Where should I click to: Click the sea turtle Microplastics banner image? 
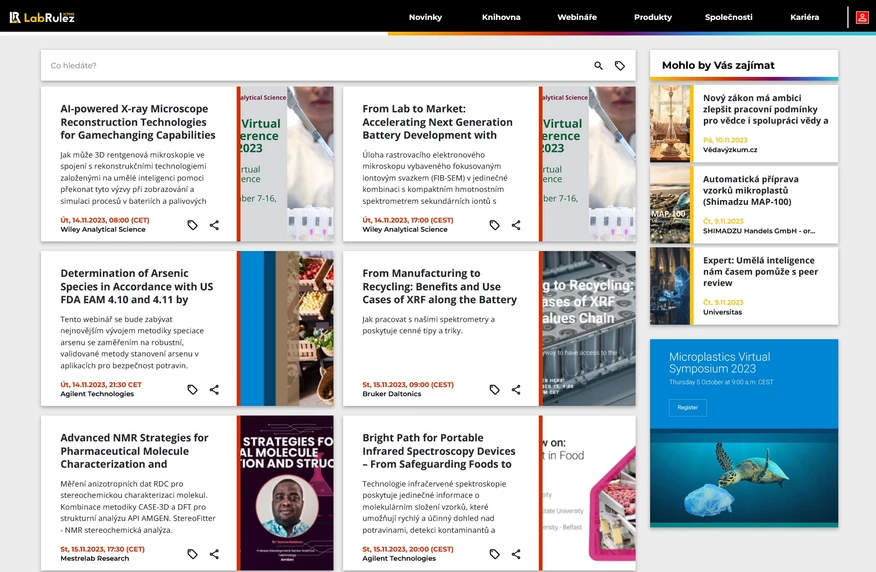coord(744,476)
